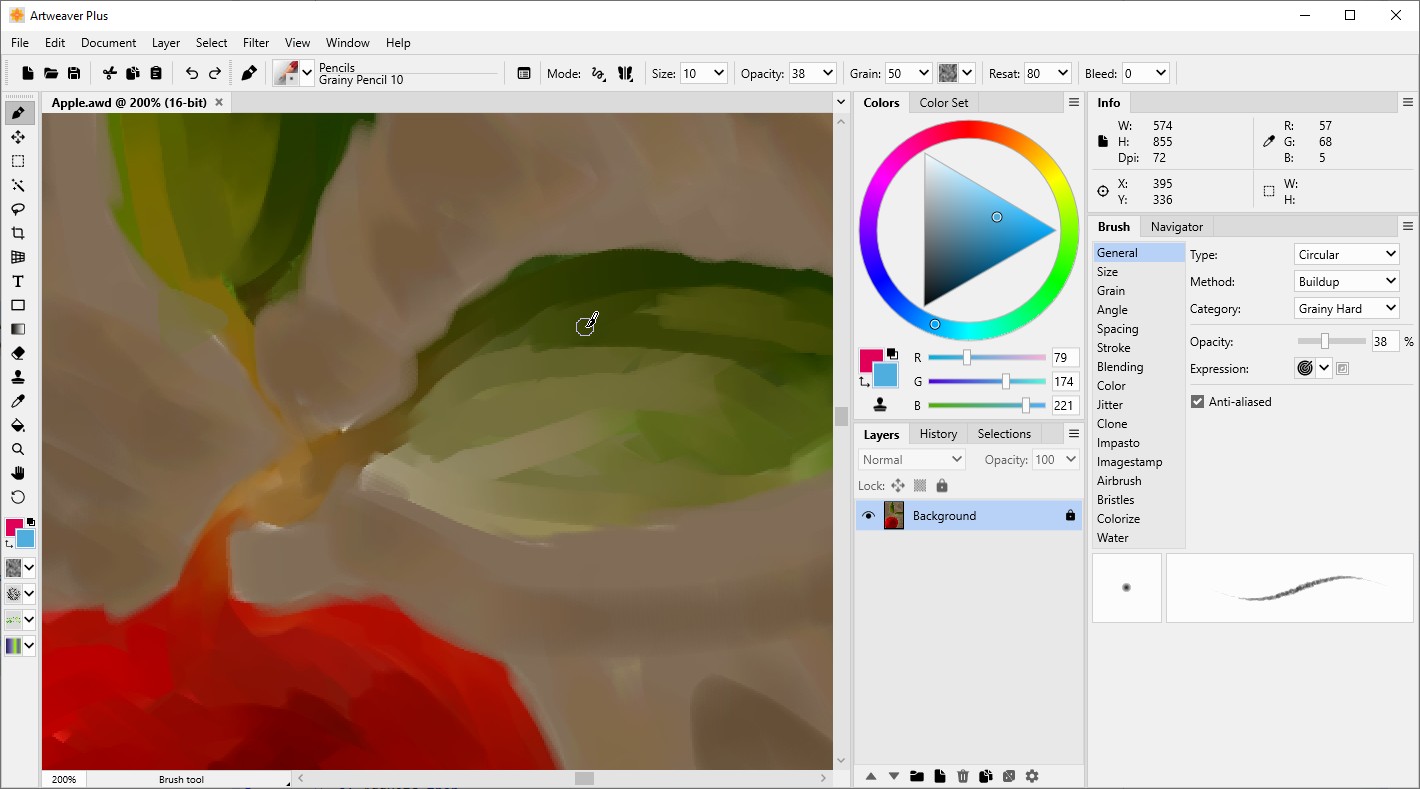This screenshot has width=1420, height=789.
Task: Select the Crop tool
Action: [x=18, y=233]
